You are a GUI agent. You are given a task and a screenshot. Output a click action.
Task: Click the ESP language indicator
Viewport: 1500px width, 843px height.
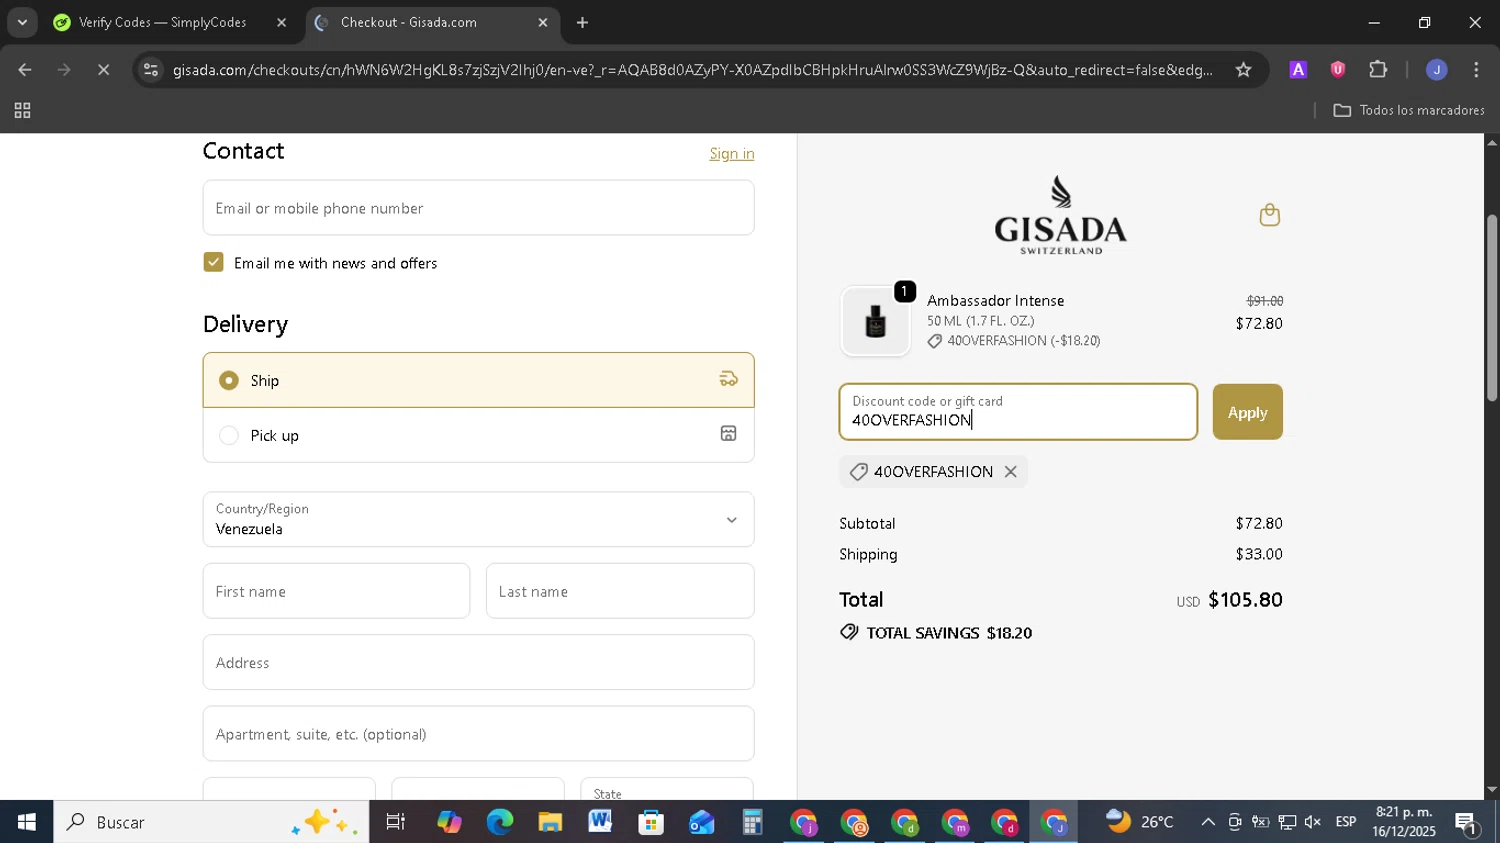(1346, 822)
